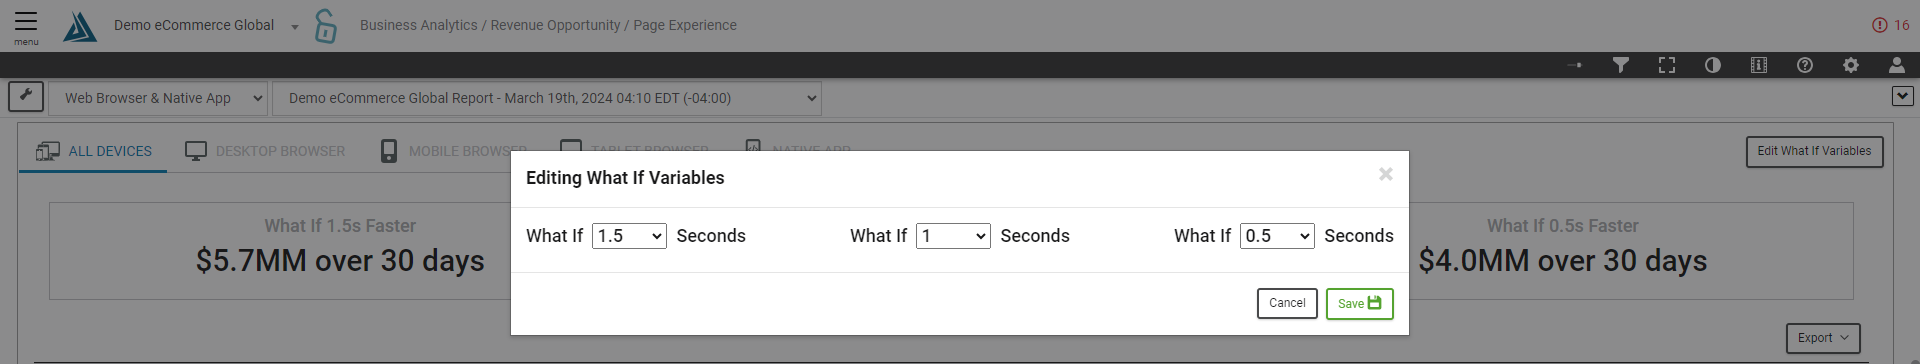
Task: View the 16 alerts indicator
Action: 1891,25
